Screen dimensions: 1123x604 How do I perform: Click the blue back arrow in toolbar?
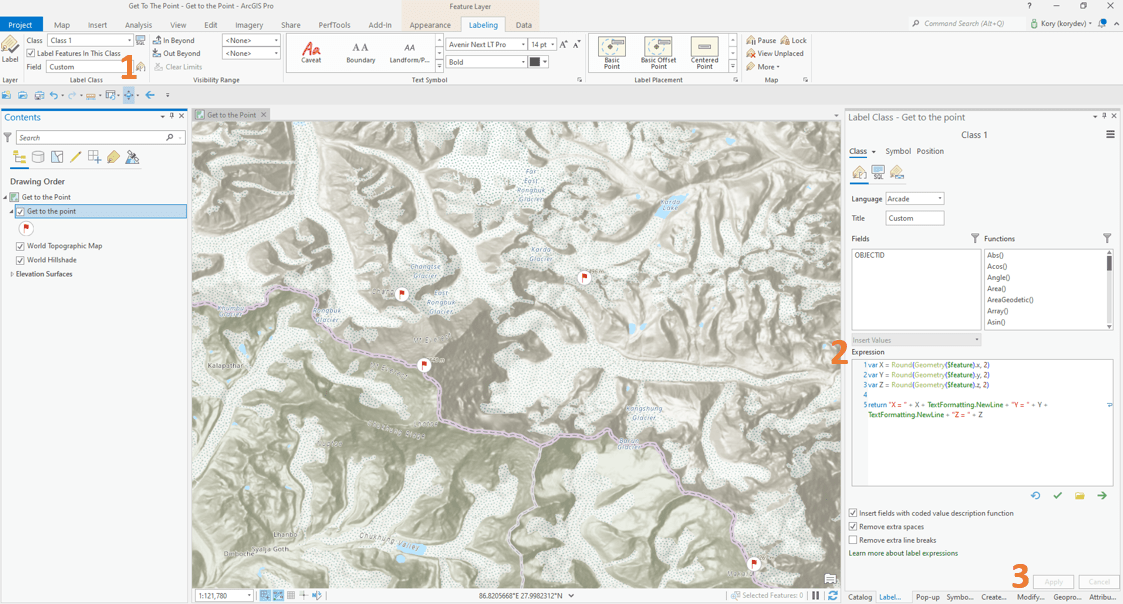[x=150, y=95]
